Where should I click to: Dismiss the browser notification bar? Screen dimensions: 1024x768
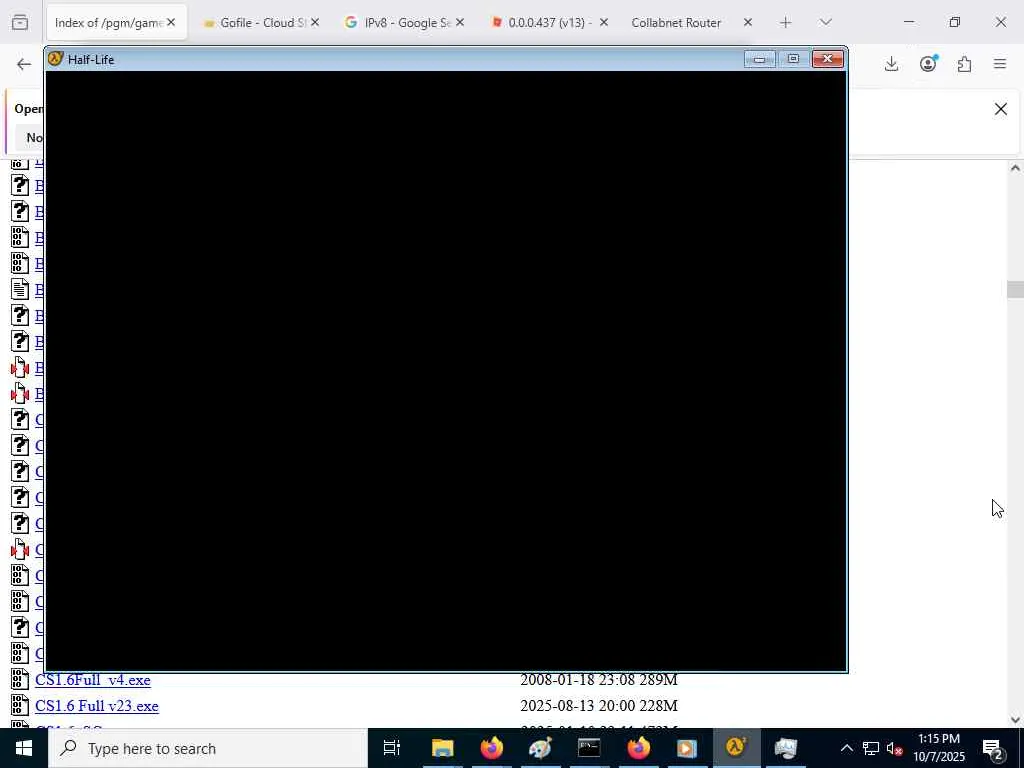[x=1000, y=109]
